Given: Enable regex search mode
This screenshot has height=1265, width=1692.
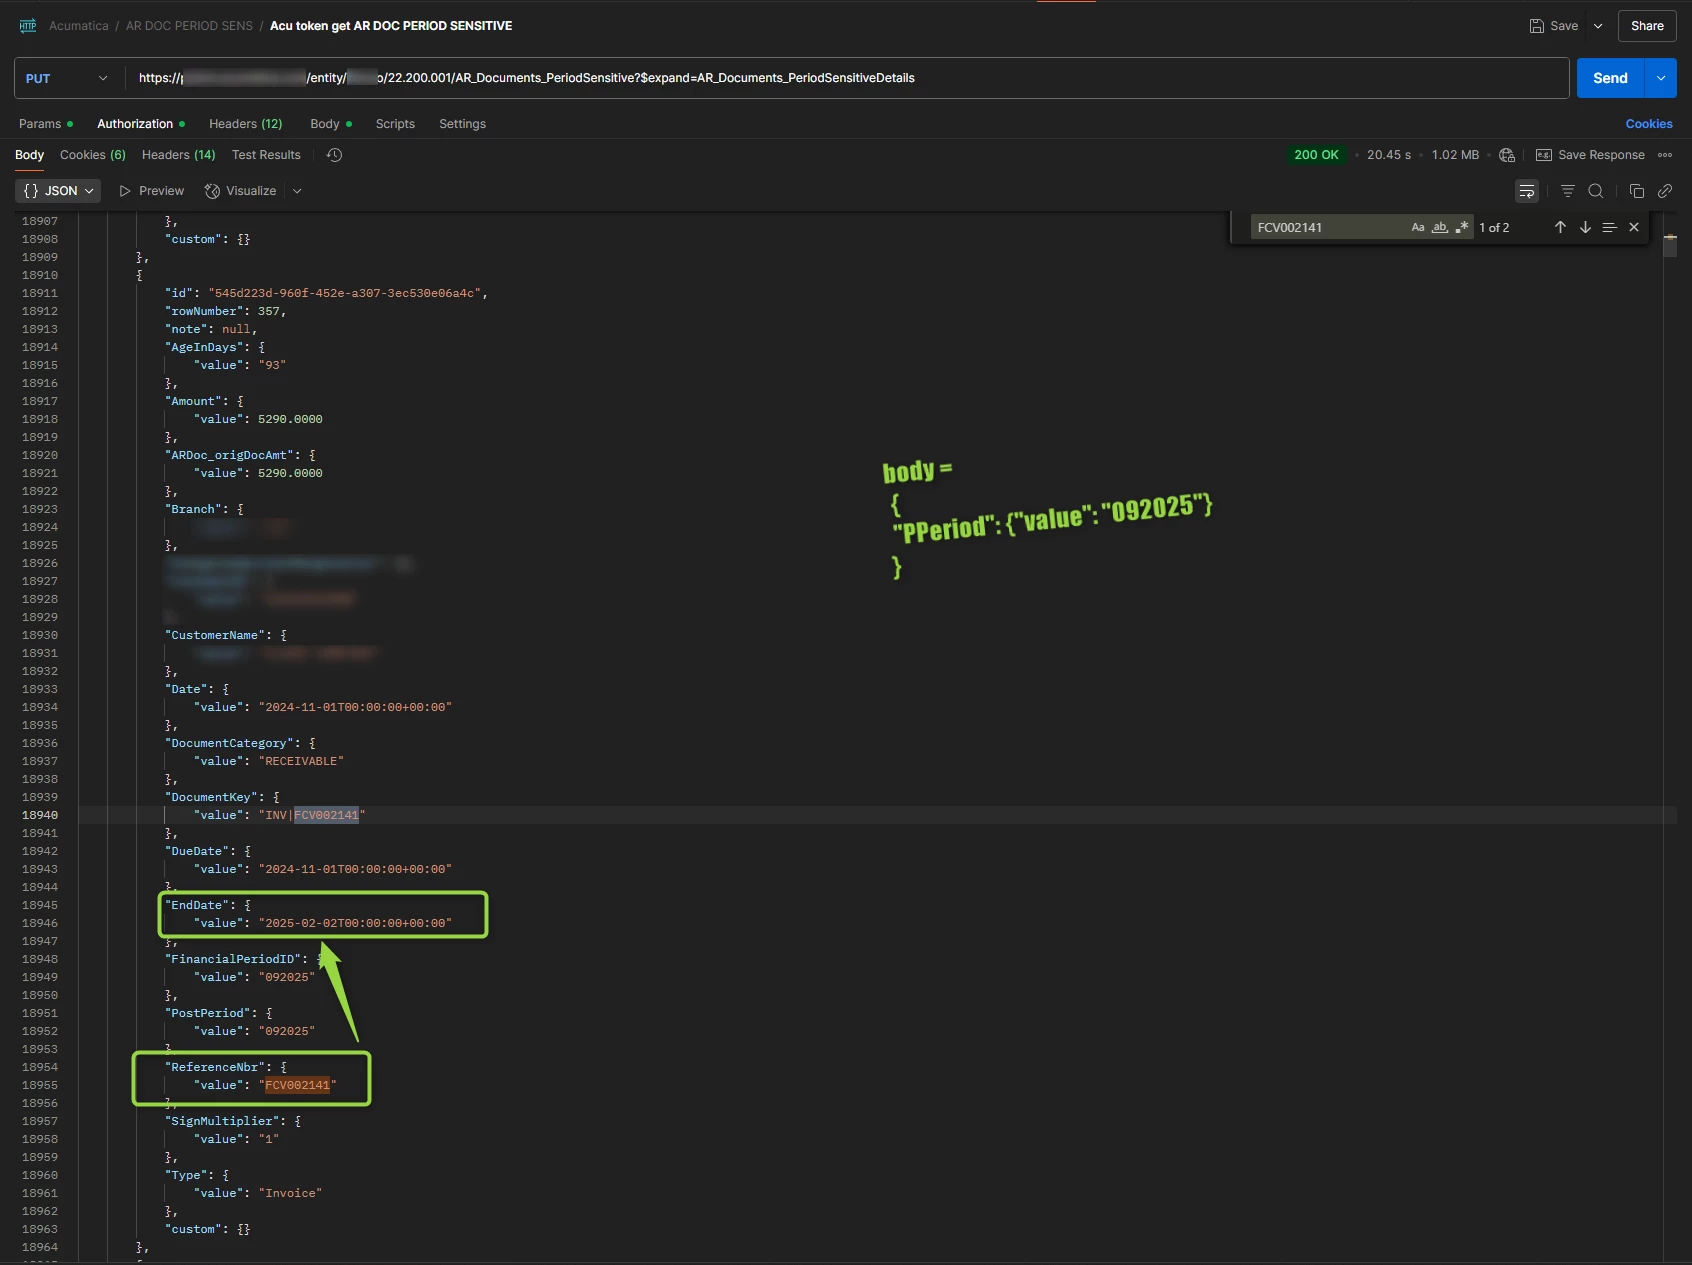Looking at the screenshot, I should 1462,227.
